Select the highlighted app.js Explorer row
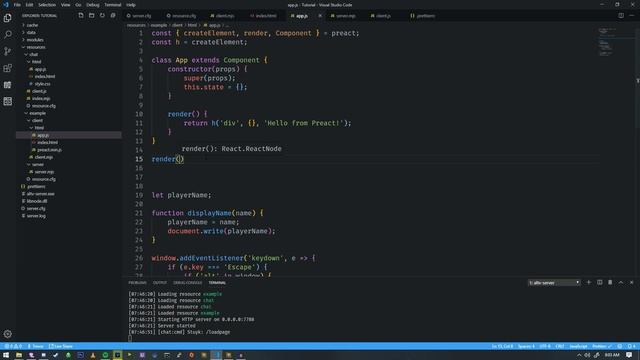 (69, 135)
